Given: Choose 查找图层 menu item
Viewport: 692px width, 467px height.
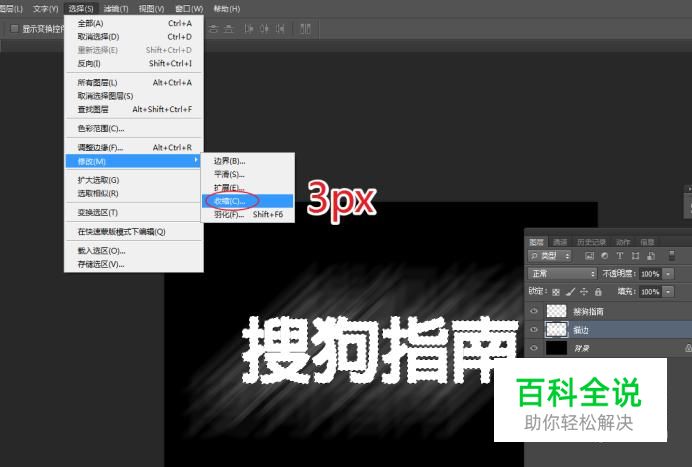Looking at the screenshot, I should click(x=134, y=109).
